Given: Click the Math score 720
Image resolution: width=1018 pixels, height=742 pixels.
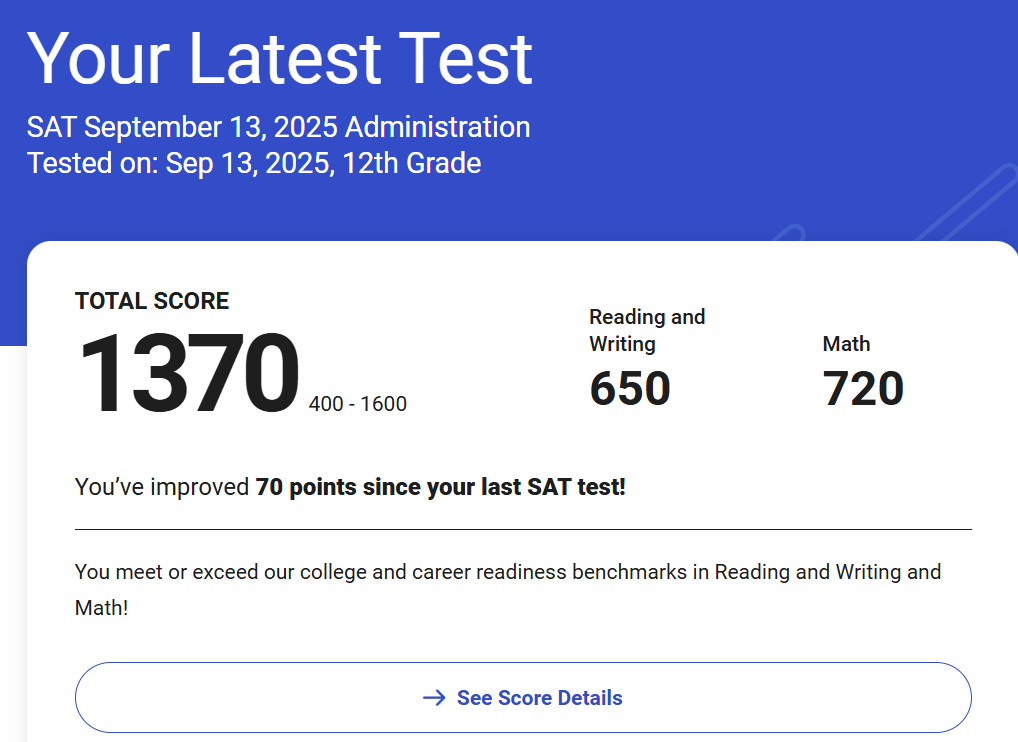Looking at the screenshot, I should click(863, 388).
